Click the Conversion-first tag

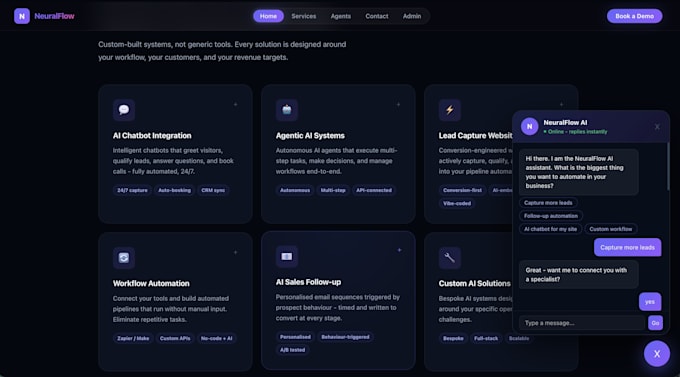tap(462, 190)
